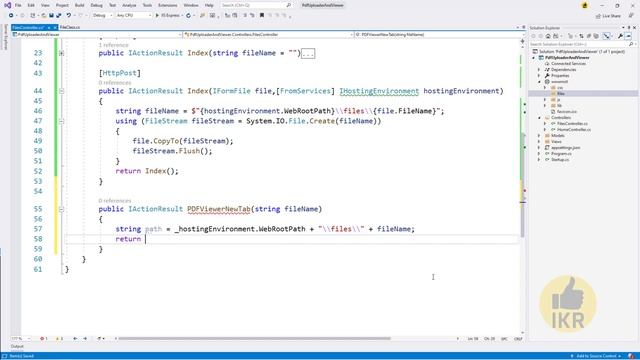This screenshot has height=360, width=640.
Task: Open the View menu
Action: [45, 5]
